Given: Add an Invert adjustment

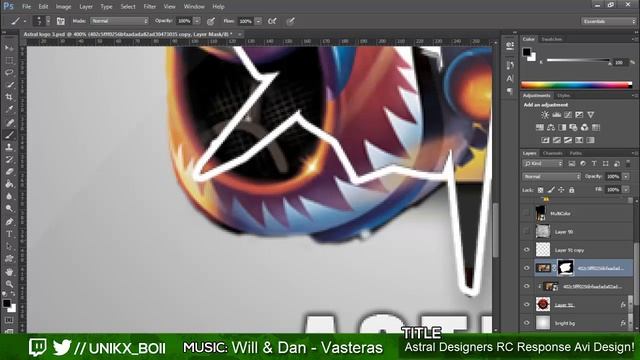Looking at the screenshot, I should [x=545, y=140].
